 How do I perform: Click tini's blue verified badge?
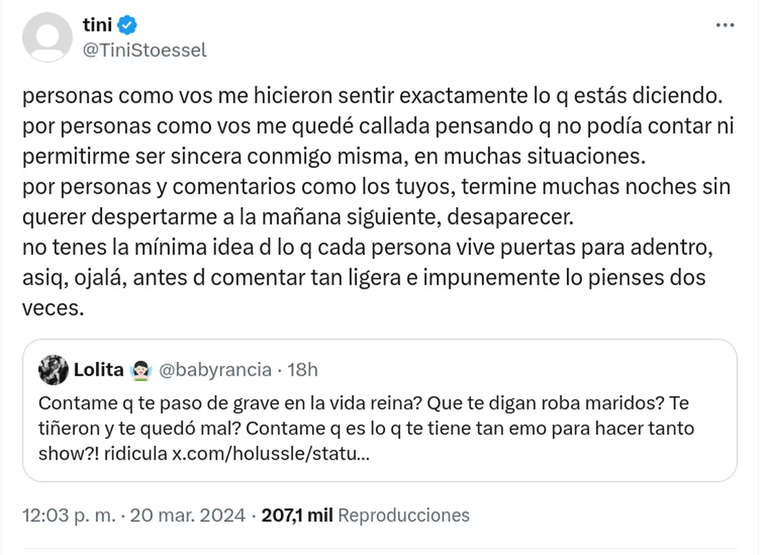tap(129, 27)
